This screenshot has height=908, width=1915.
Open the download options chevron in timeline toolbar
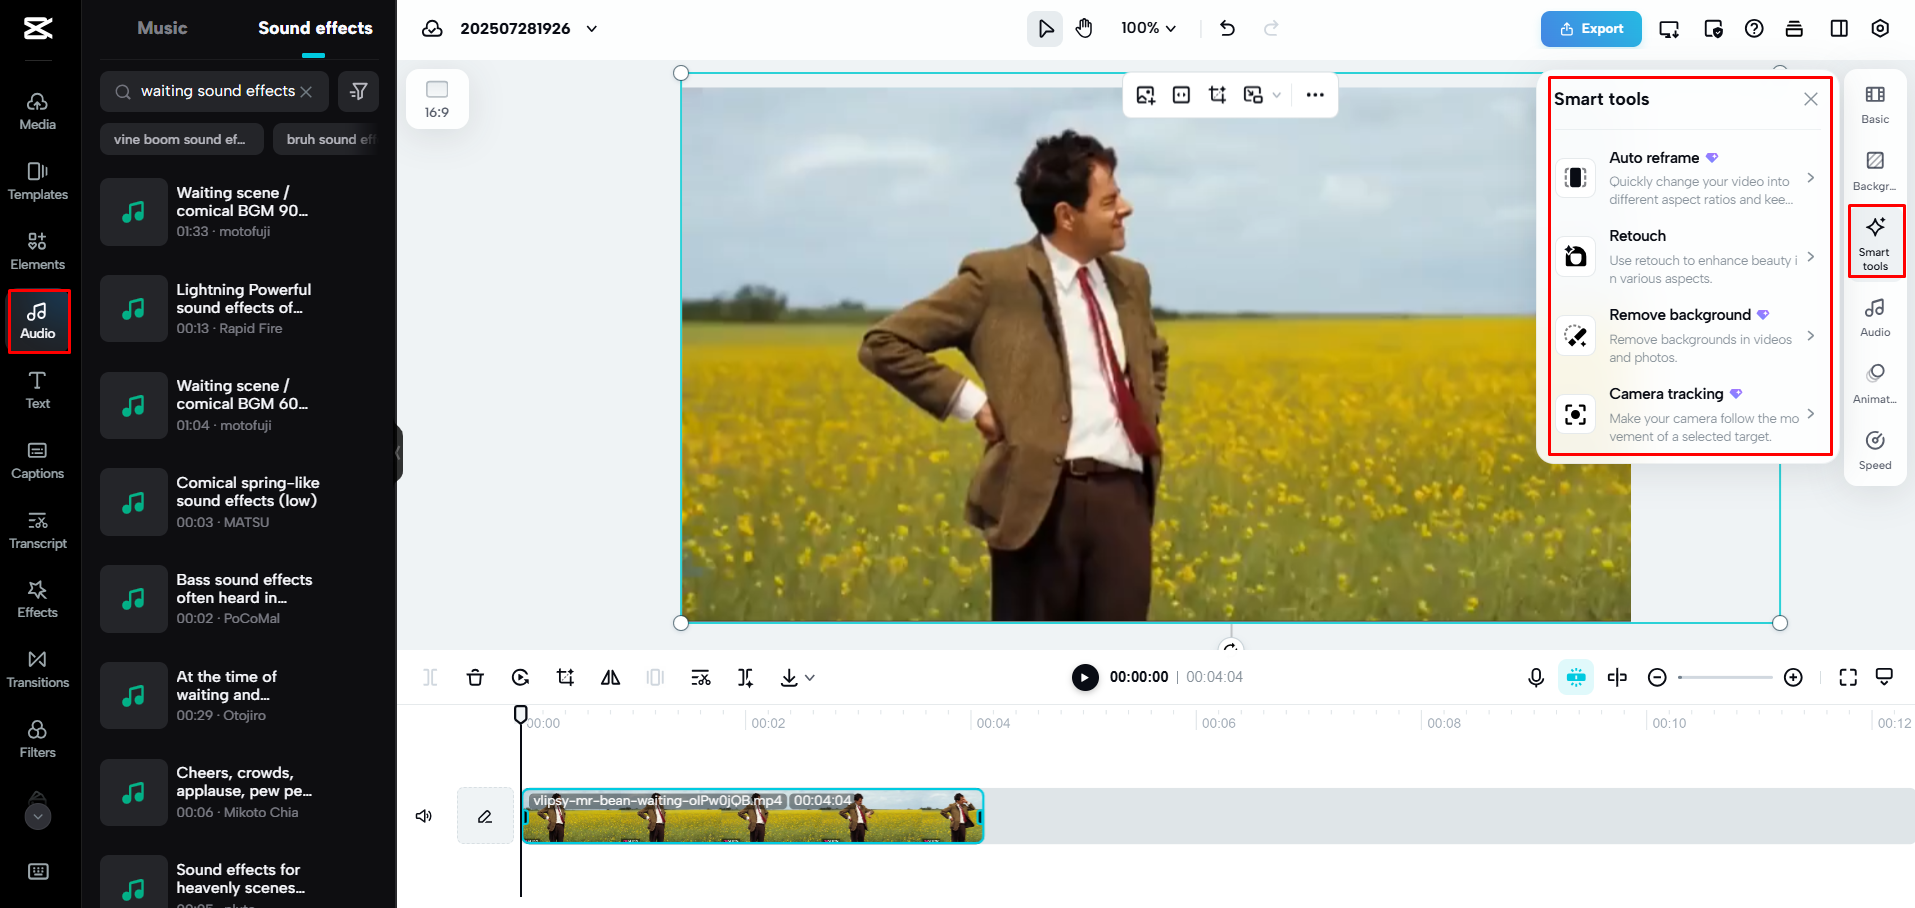click(810, 677)
